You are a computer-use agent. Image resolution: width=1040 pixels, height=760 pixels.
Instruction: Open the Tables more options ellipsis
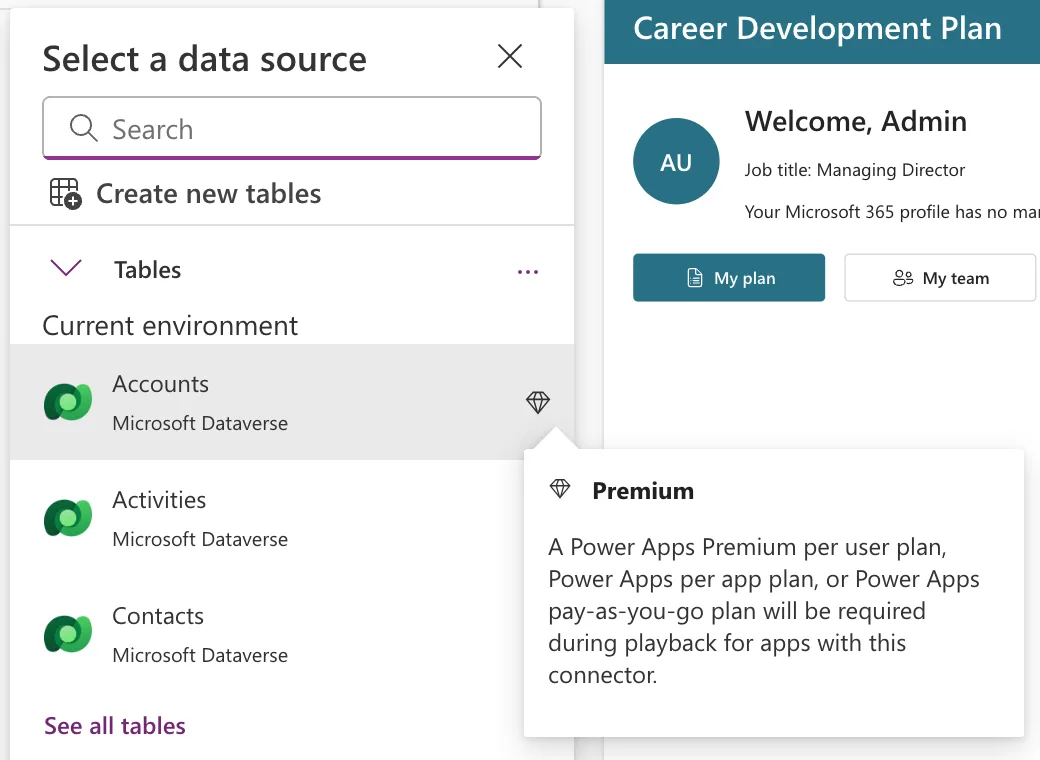click(528, 271)
